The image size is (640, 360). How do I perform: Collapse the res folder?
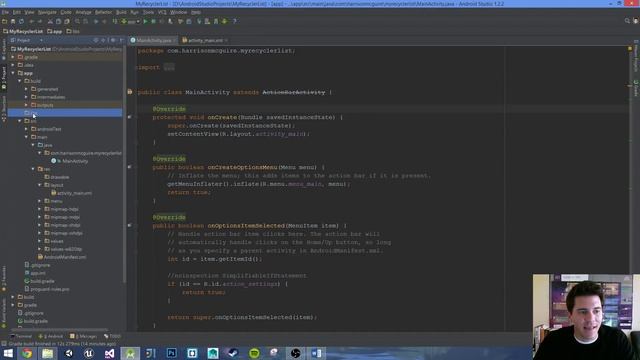tap(33, 169)
